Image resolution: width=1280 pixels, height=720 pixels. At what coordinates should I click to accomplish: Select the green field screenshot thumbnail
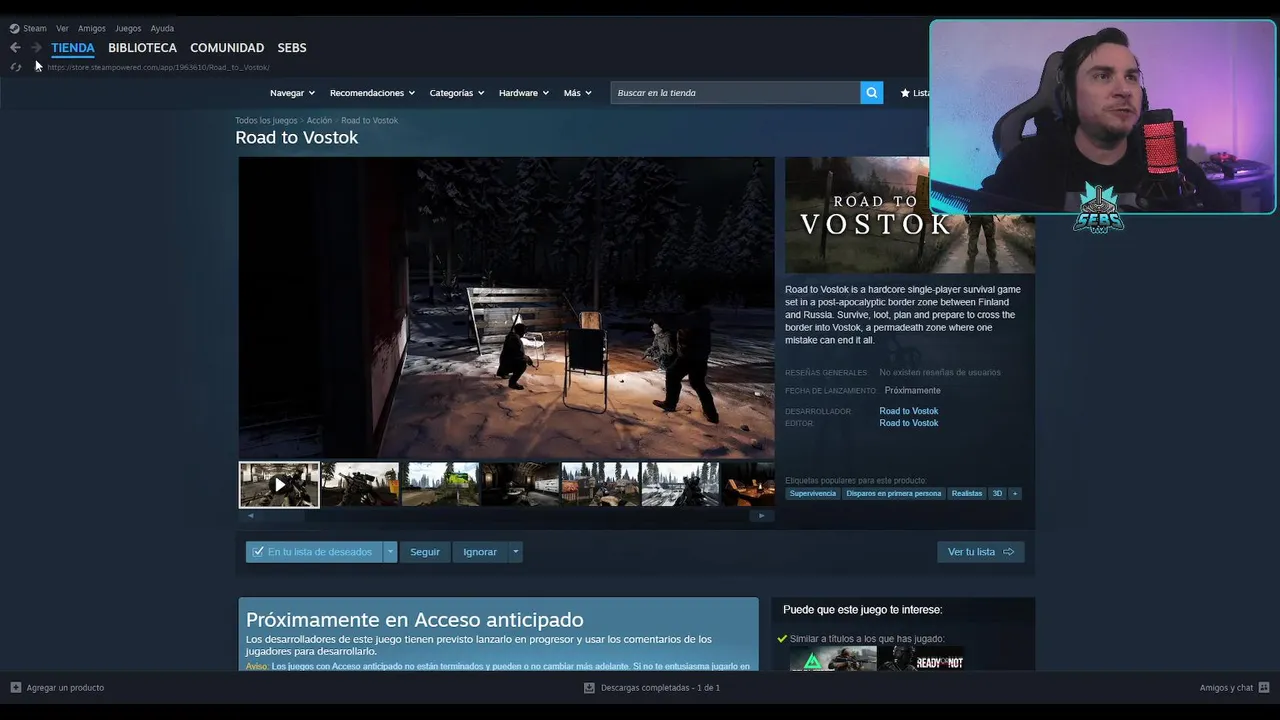pyautogui.click(x=440, y=484)
